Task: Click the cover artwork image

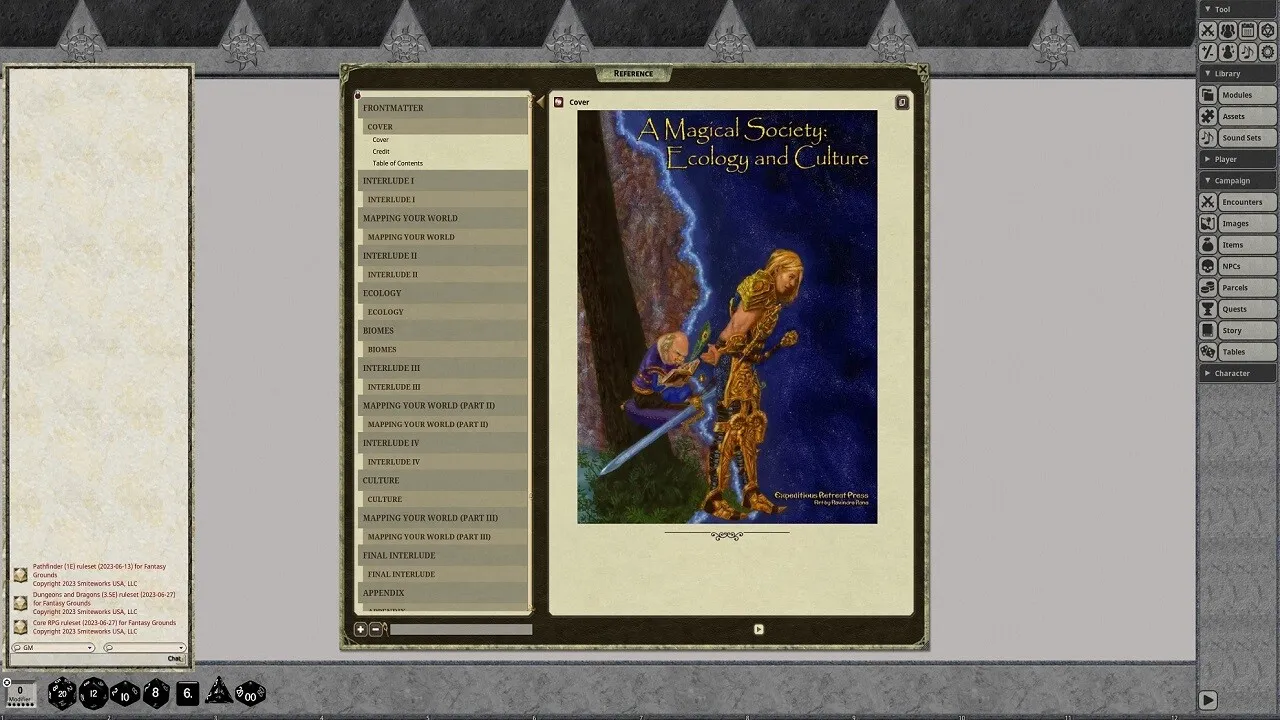Action: (727, 317)
